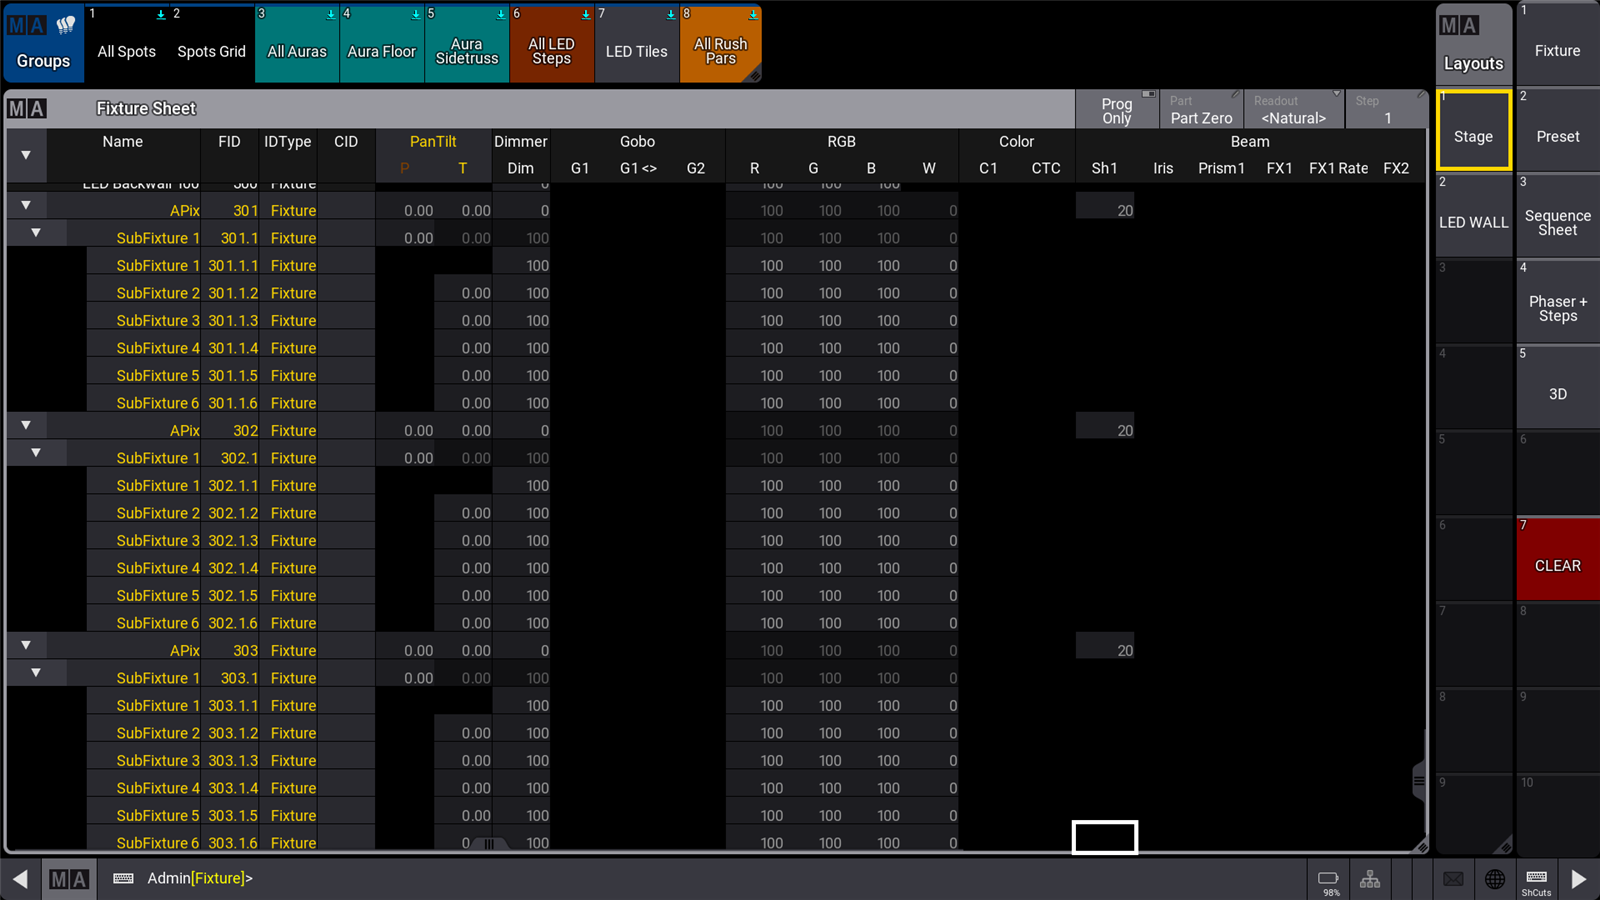Open the ShCuts keyboard shortcuts icon
Viewport: 1600px width, 900px height.
[1537, 880]
